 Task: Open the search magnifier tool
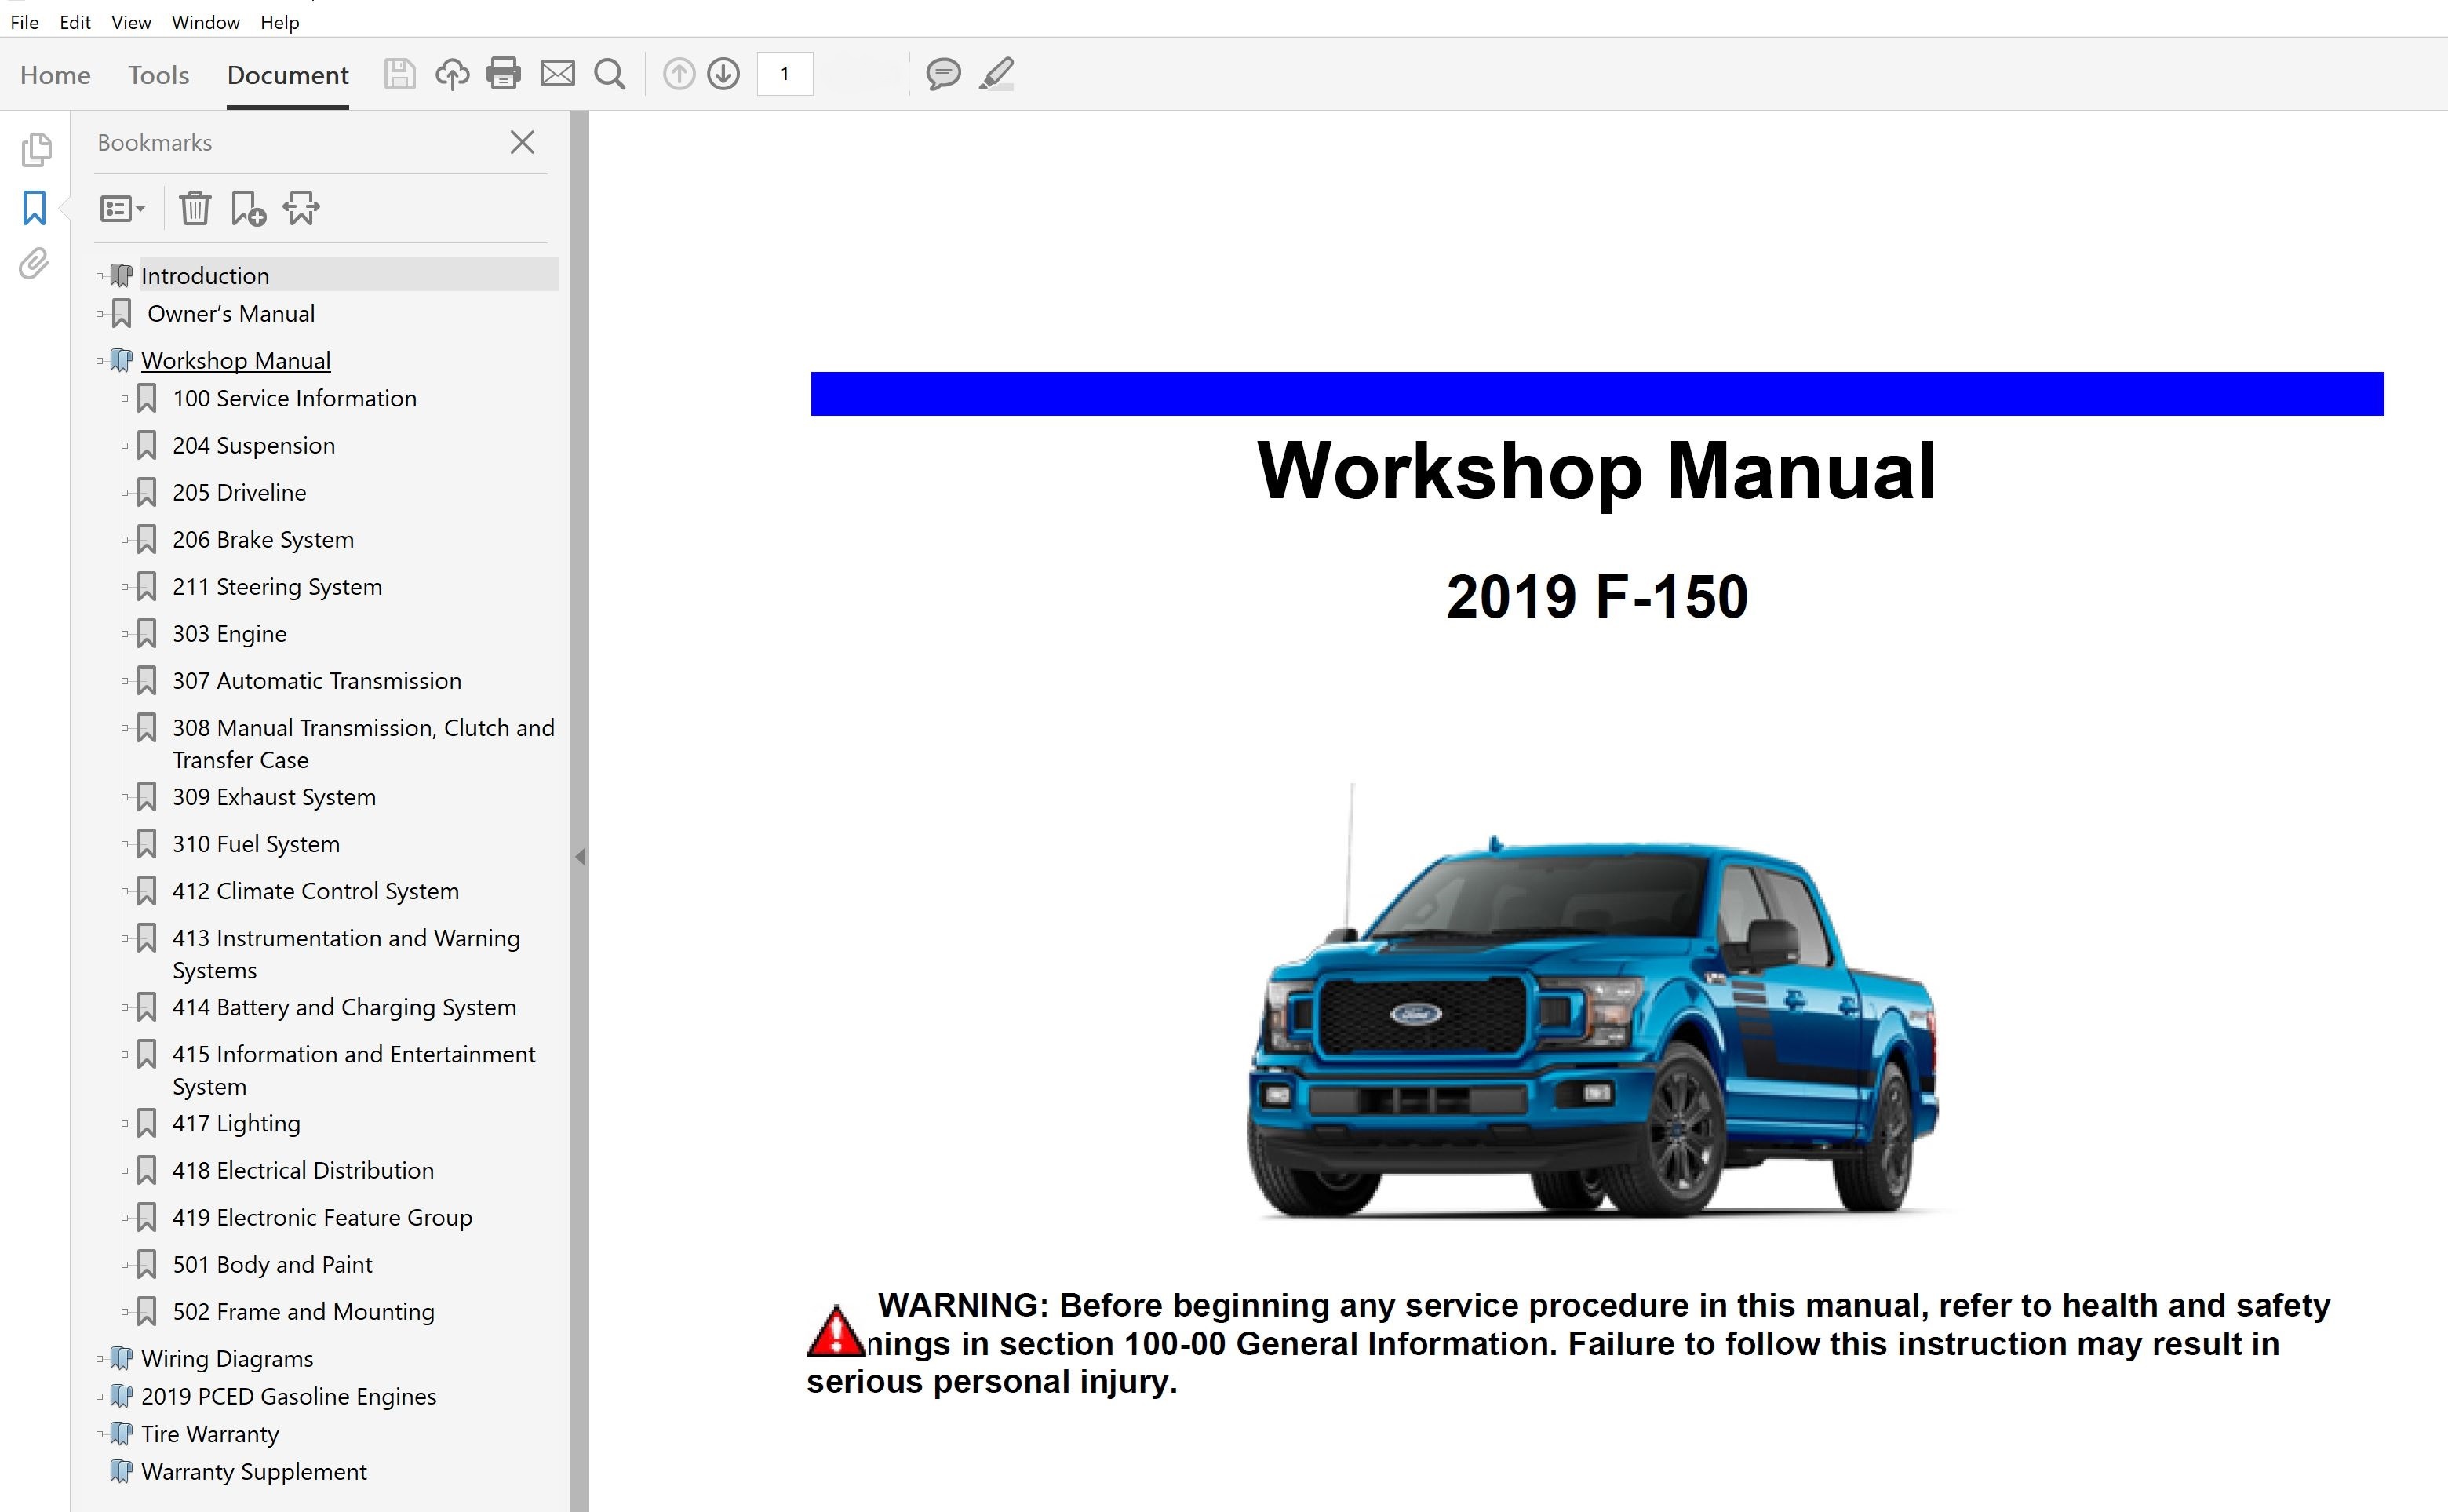(609, 74)
